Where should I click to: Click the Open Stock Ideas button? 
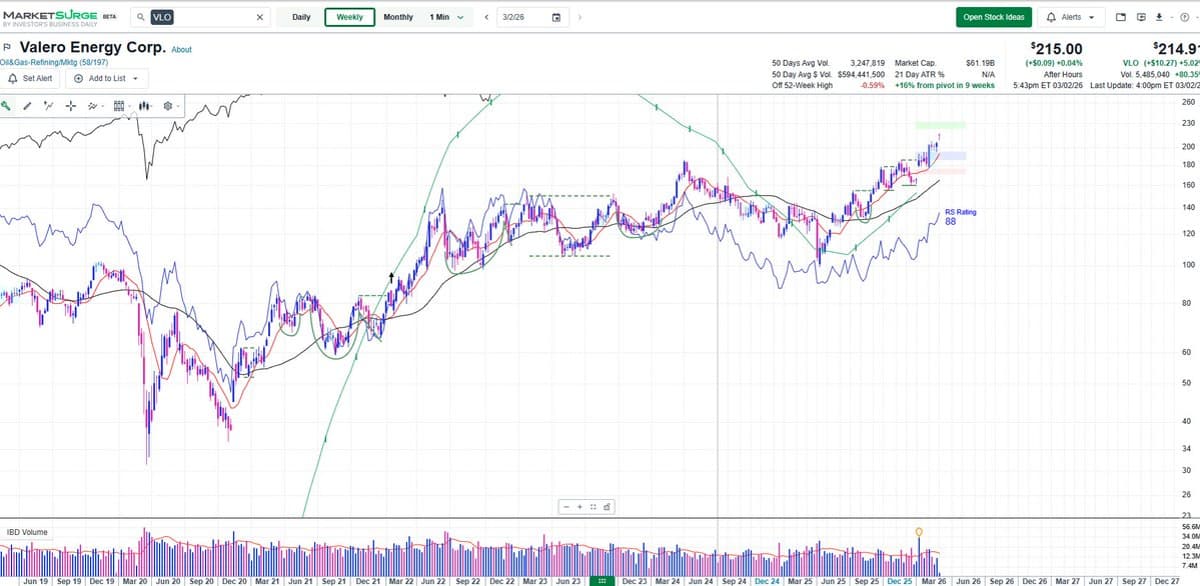993,17
